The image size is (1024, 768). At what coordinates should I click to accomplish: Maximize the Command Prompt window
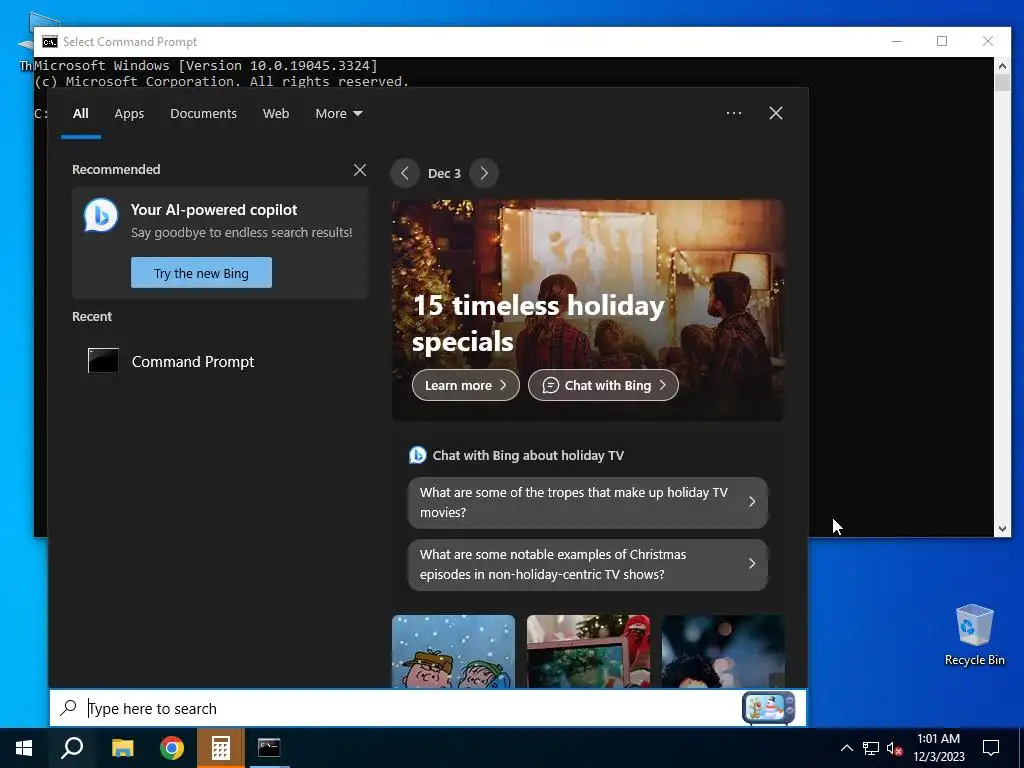(x=942, y=41)
